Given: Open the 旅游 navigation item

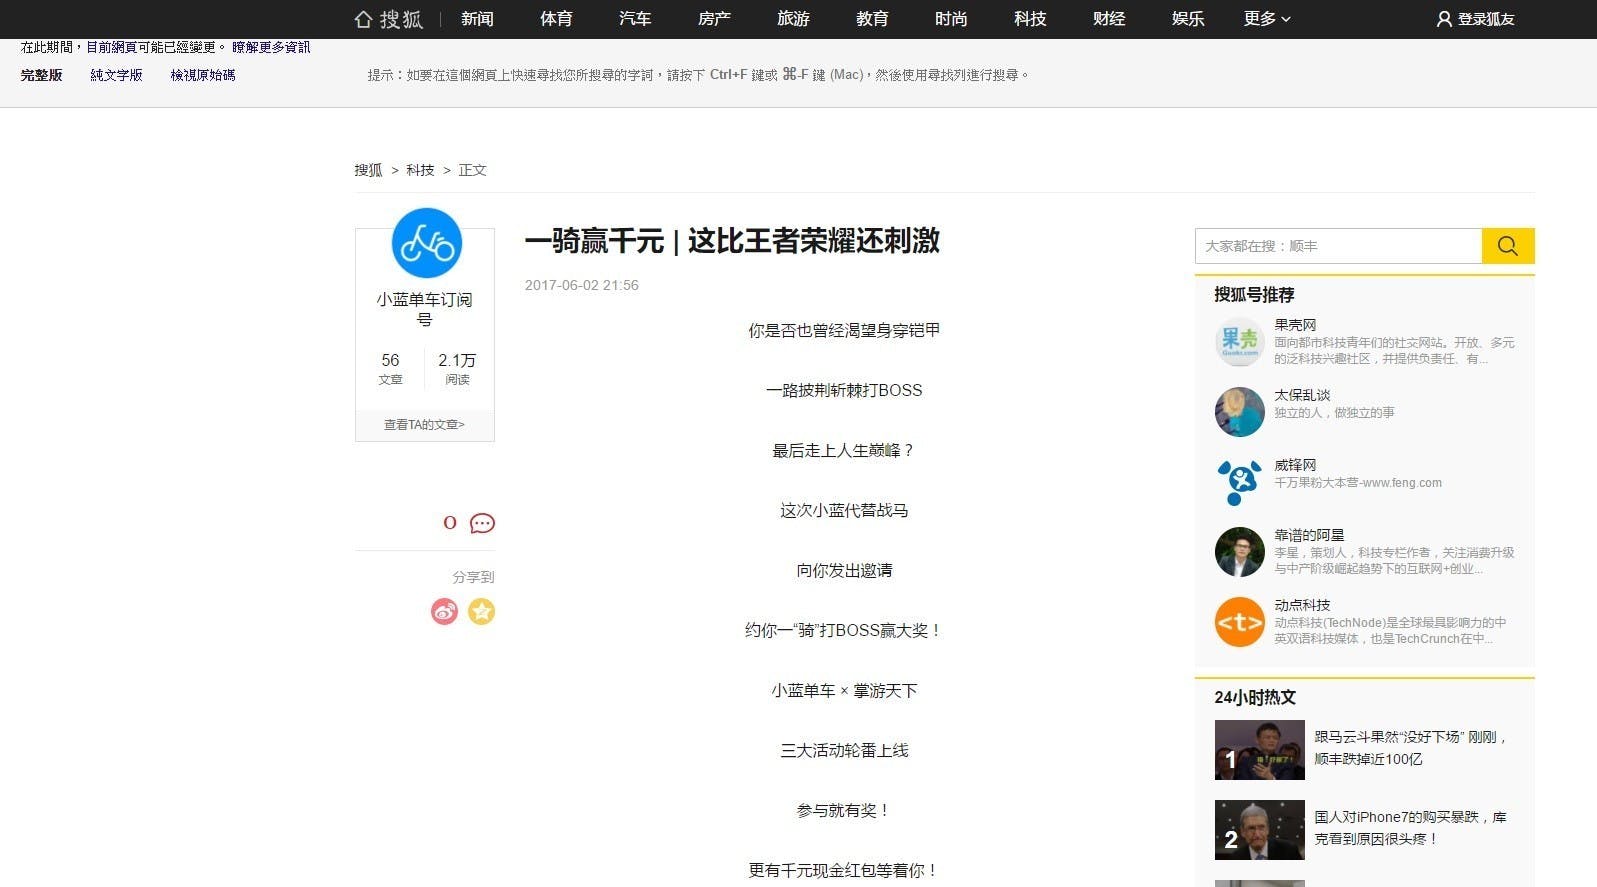Looking at the screenshot, I should pyautogui.click(x=793, y=19).
